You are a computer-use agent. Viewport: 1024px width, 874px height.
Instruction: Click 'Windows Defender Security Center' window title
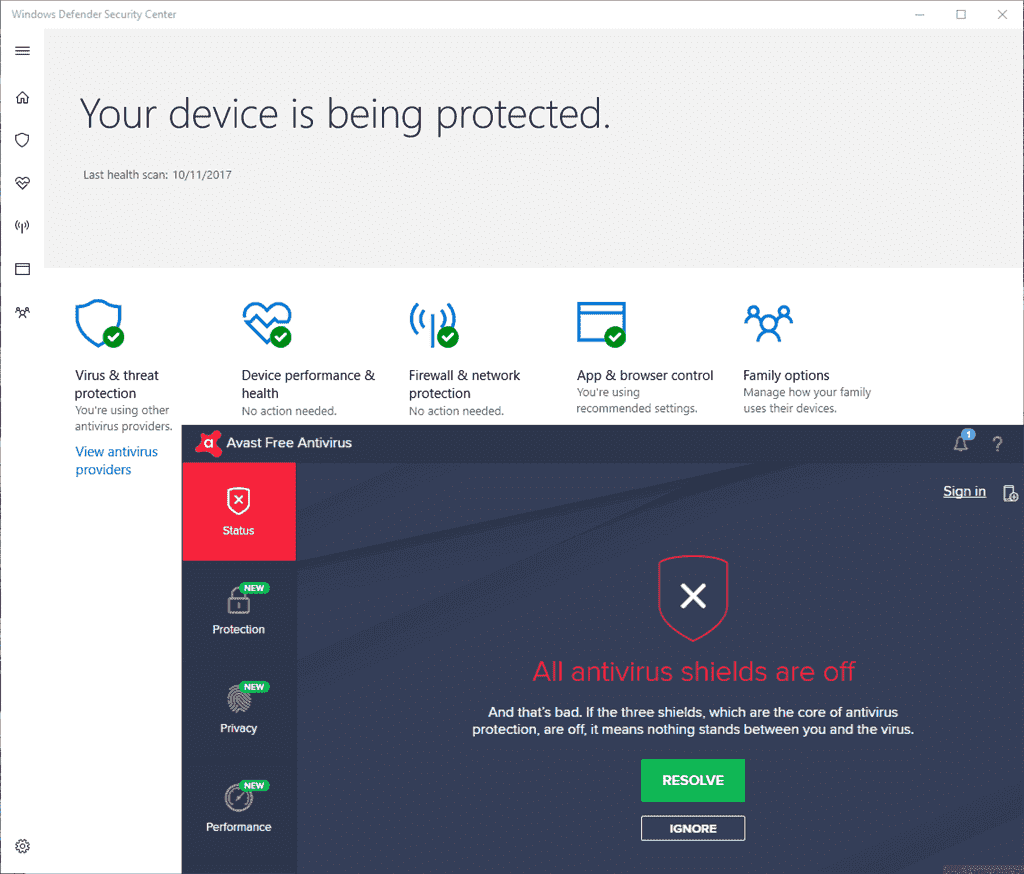pyautogui.click(x=94, y=14)
